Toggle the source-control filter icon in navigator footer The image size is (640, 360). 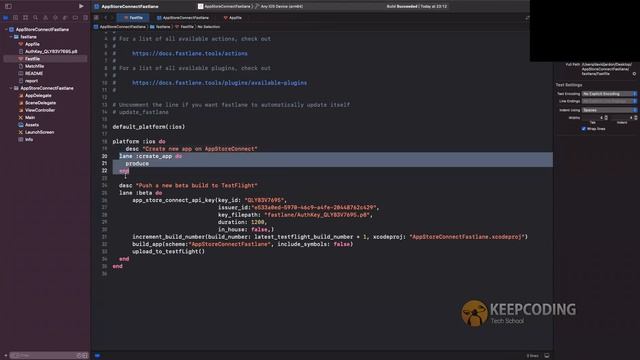click(85, 356)
